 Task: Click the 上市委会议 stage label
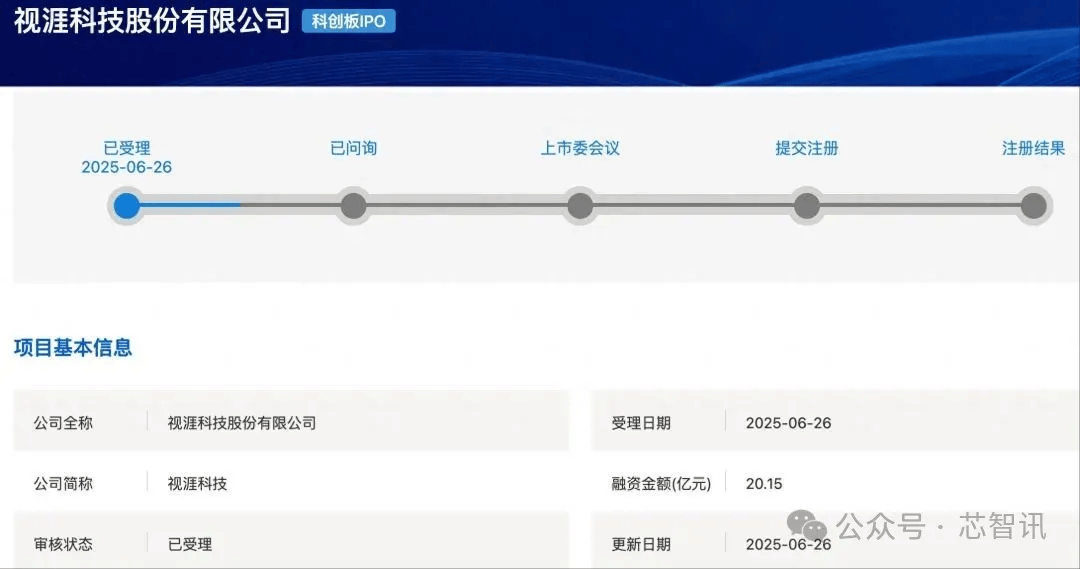pos(580,148)
